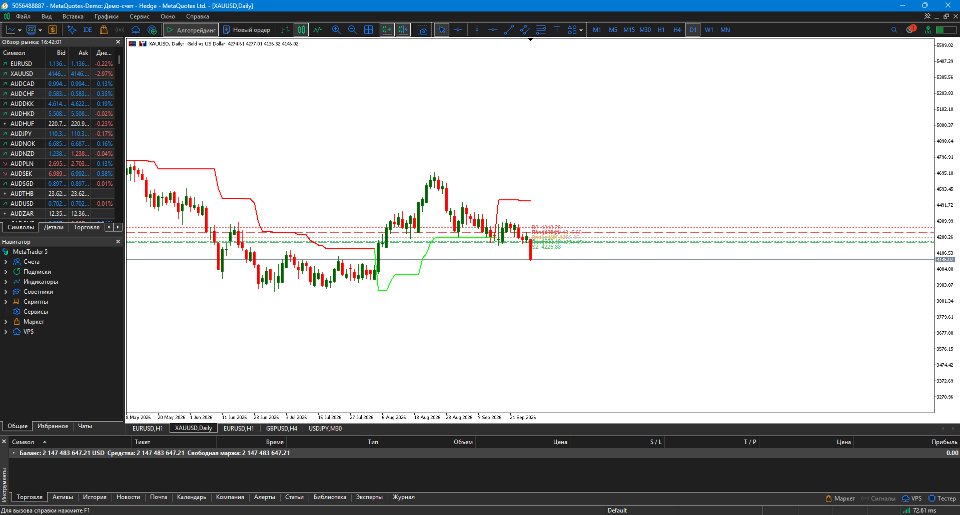Image resolution: width=960 pixels, height=515 pixels.
Task: Click the search magnifier icon in toolbar
Action: coord(894,29)
